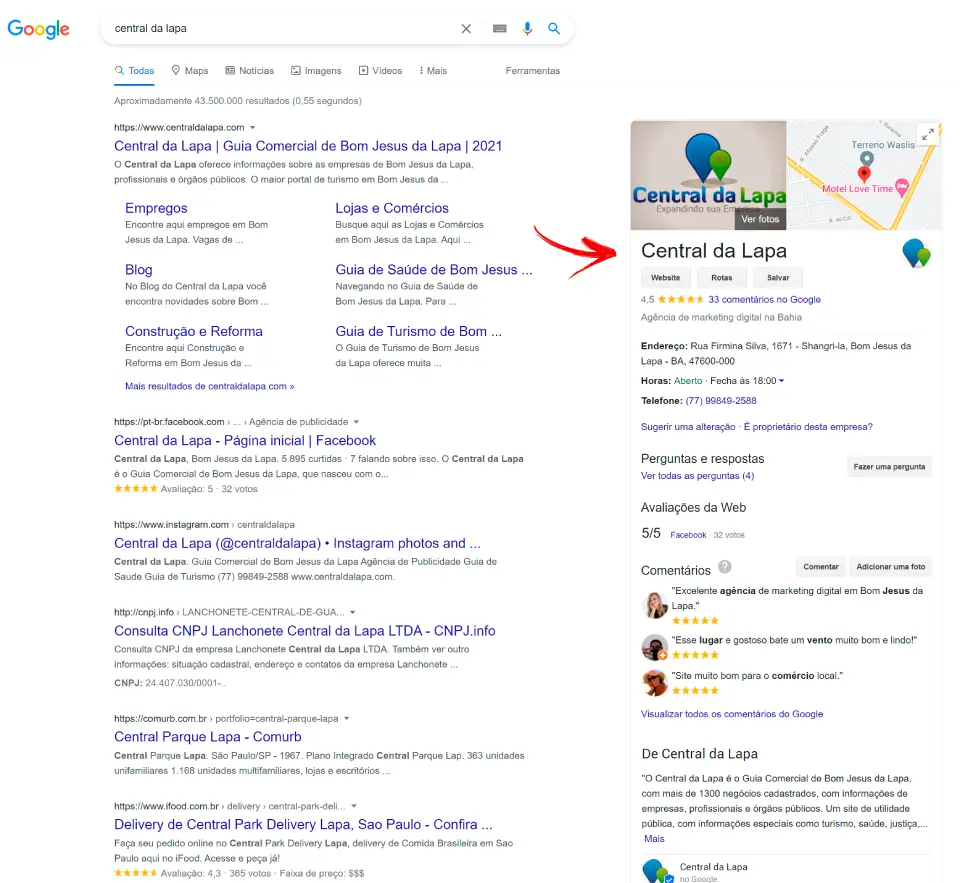Open '33 comentários no Google' link
960x883 pixels.
point(765,300)
